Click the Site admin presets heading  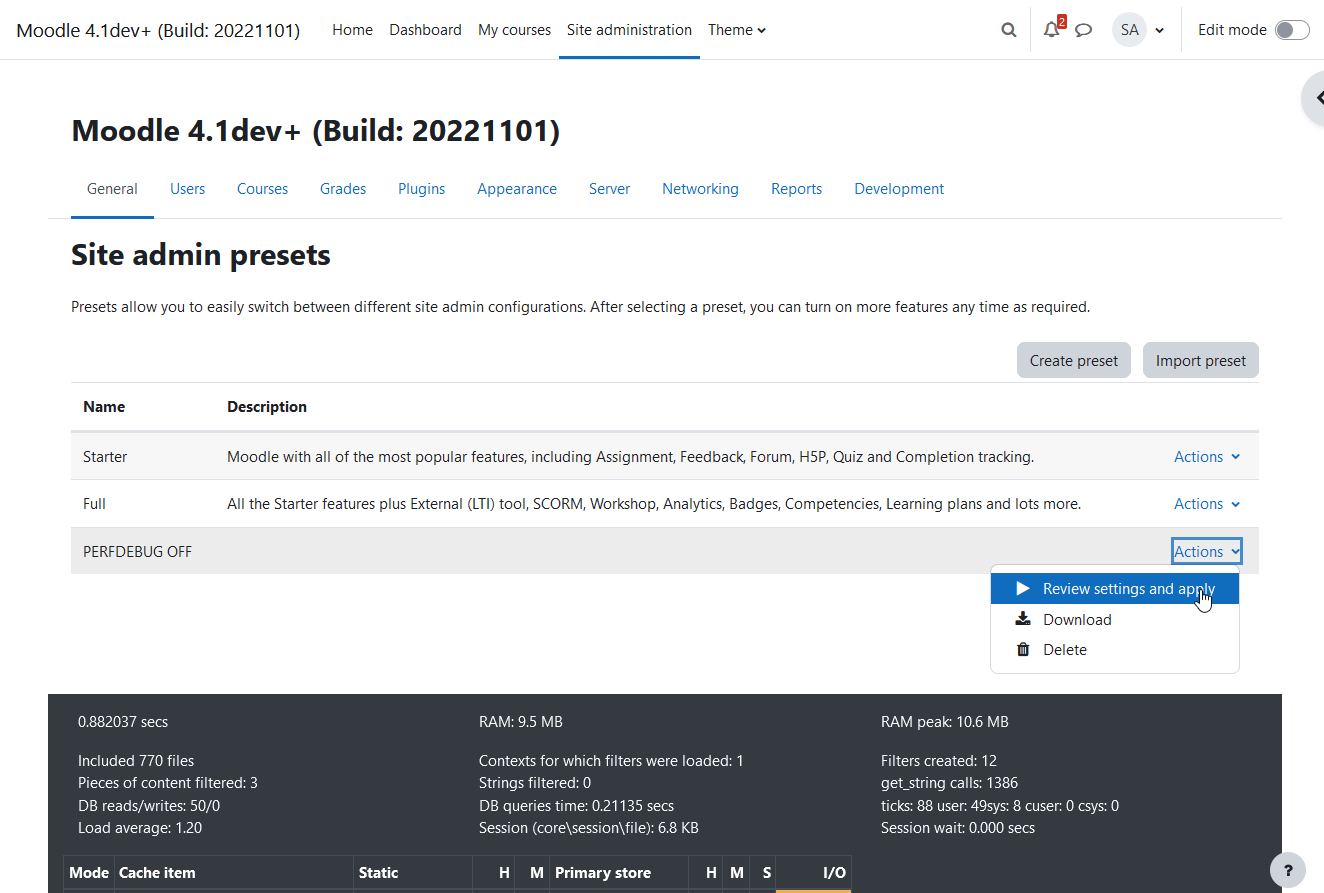click(x=201, y=255)
